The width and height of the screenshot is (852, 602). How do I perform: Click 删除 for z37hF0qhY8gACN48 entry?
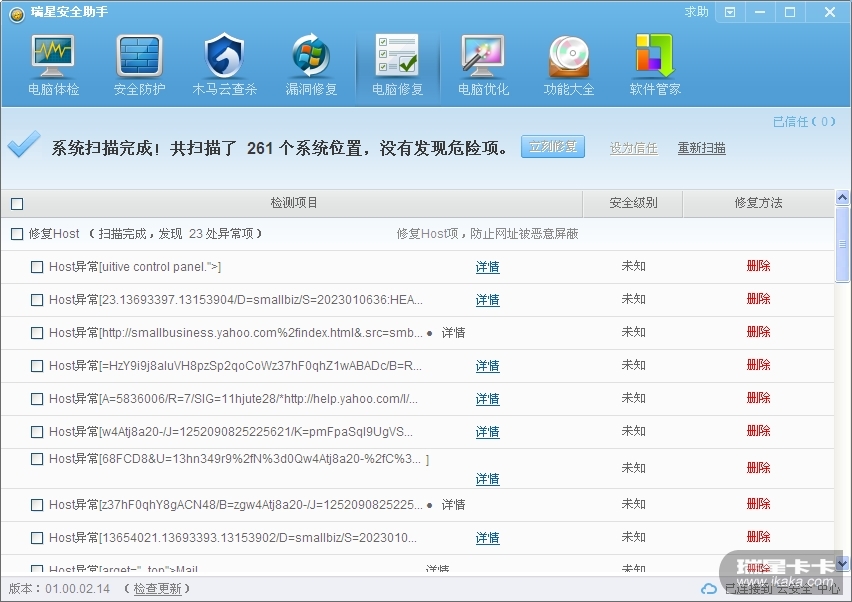759,504
